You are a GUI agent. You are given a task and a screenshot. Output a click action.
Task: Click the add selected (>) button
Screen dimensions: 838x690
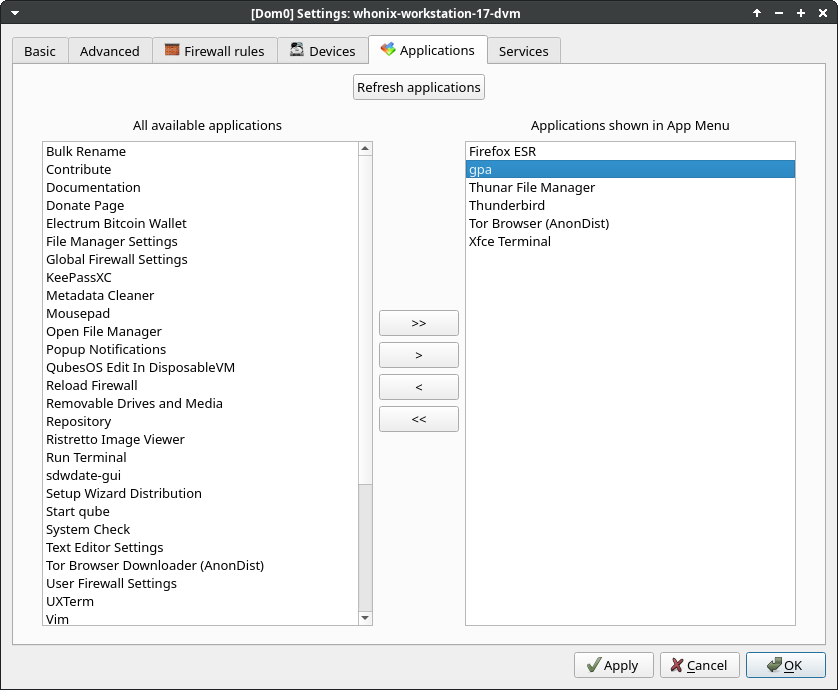tap(418, 355)
